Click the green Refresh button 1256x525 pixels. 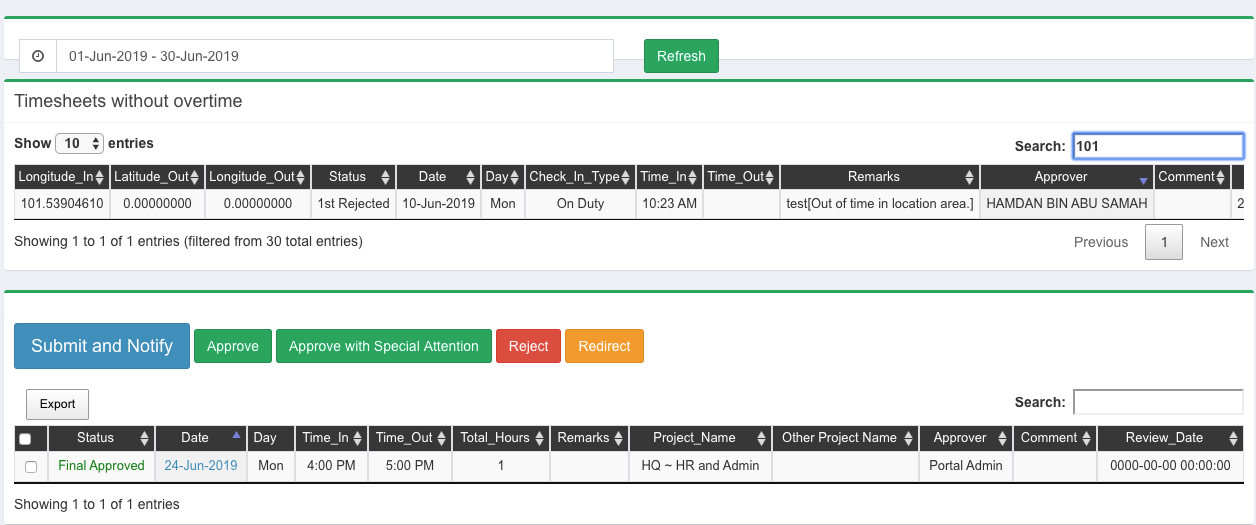pyautogui.click(x=681, y=56)
